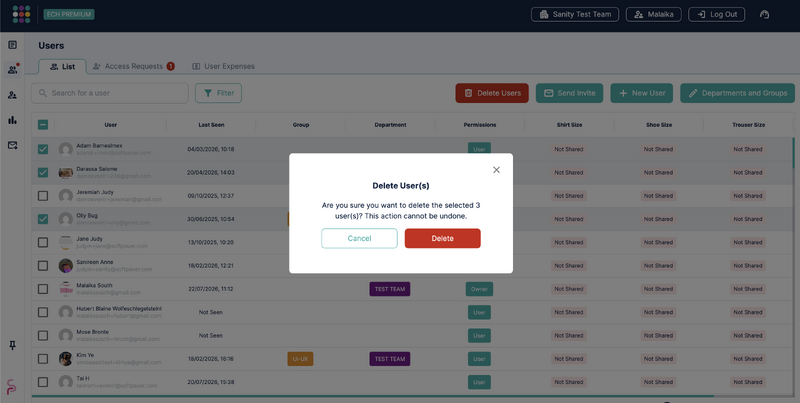
Task: Switch to the List tab
Action: [63, 66]
